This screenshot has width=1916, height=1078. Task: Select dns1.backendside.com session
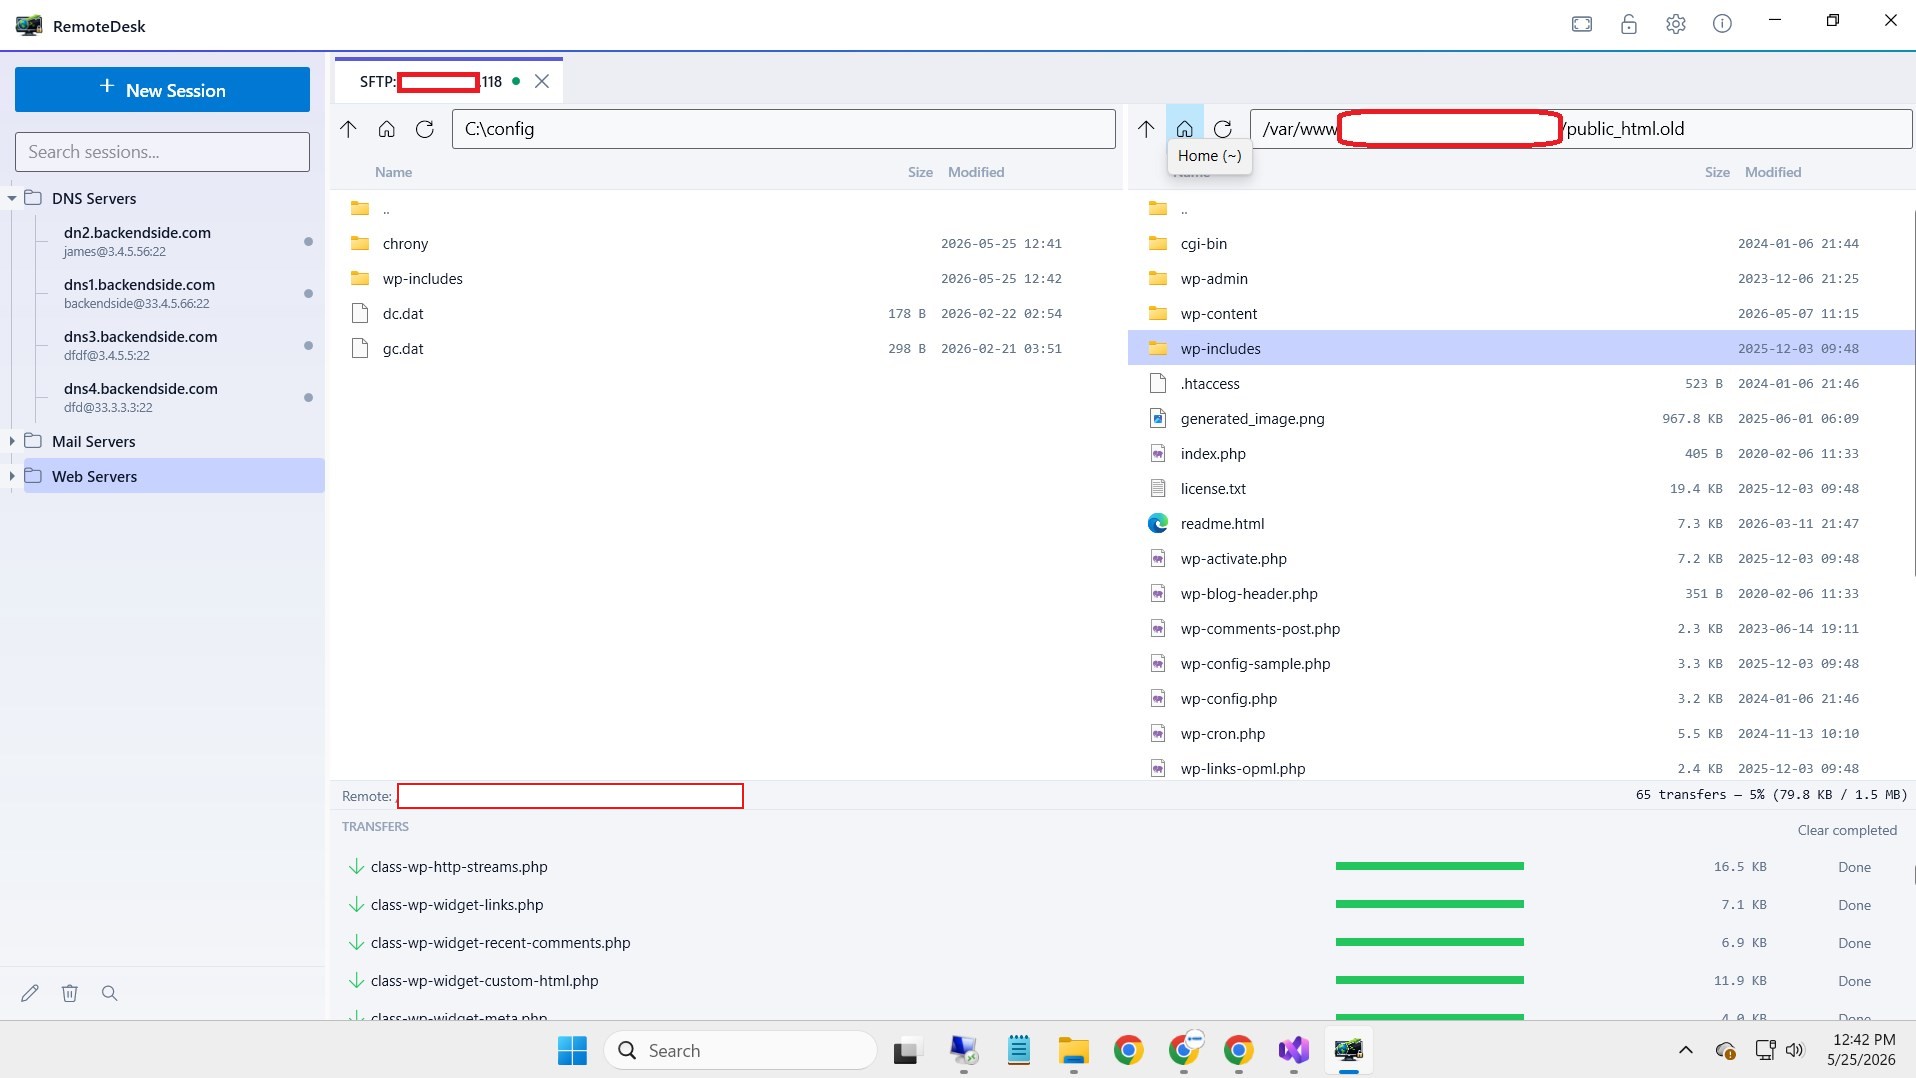tap(175, 293)
